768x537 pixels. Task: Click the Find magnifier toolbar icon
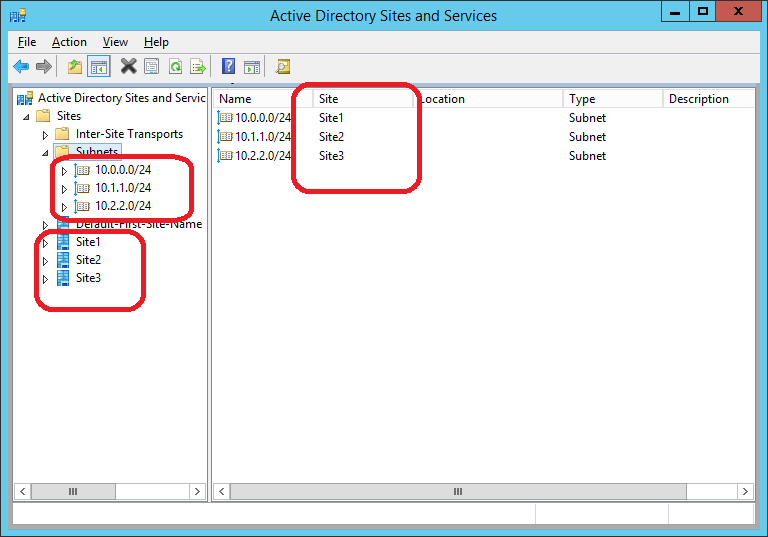[x=283, y=66]
